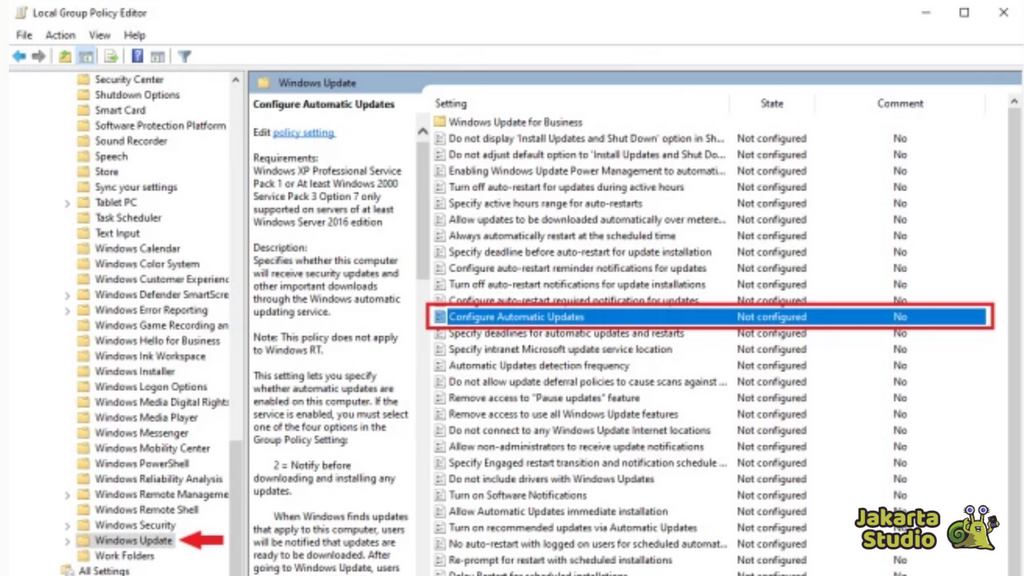Open the View menu
This screenshot has height=576, width=1024.
[99, 35]
